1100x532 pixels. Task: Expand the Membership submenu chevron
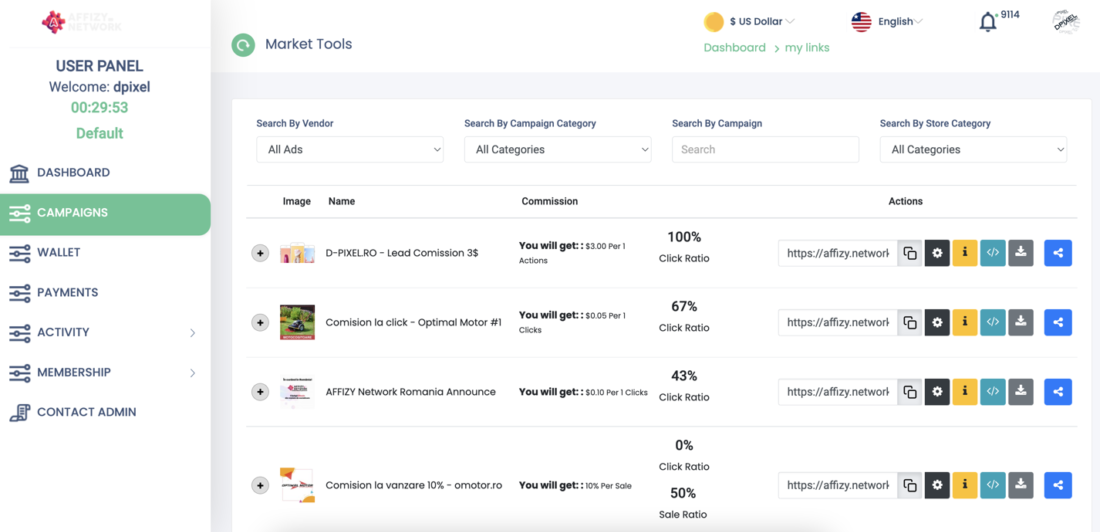click(x=192, y=373)
